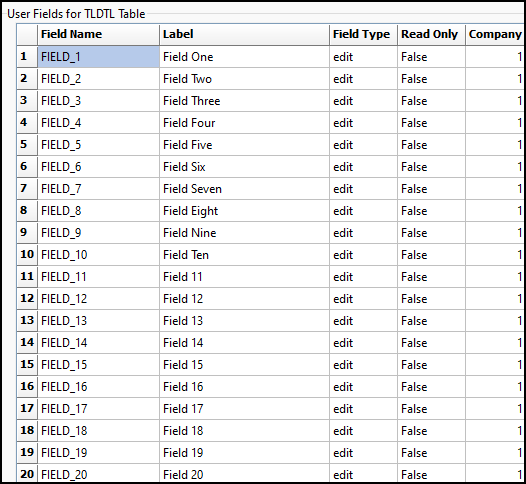
Task: Click the Read Only 'False' value for FIELD_9
Action: click(431, 232)
